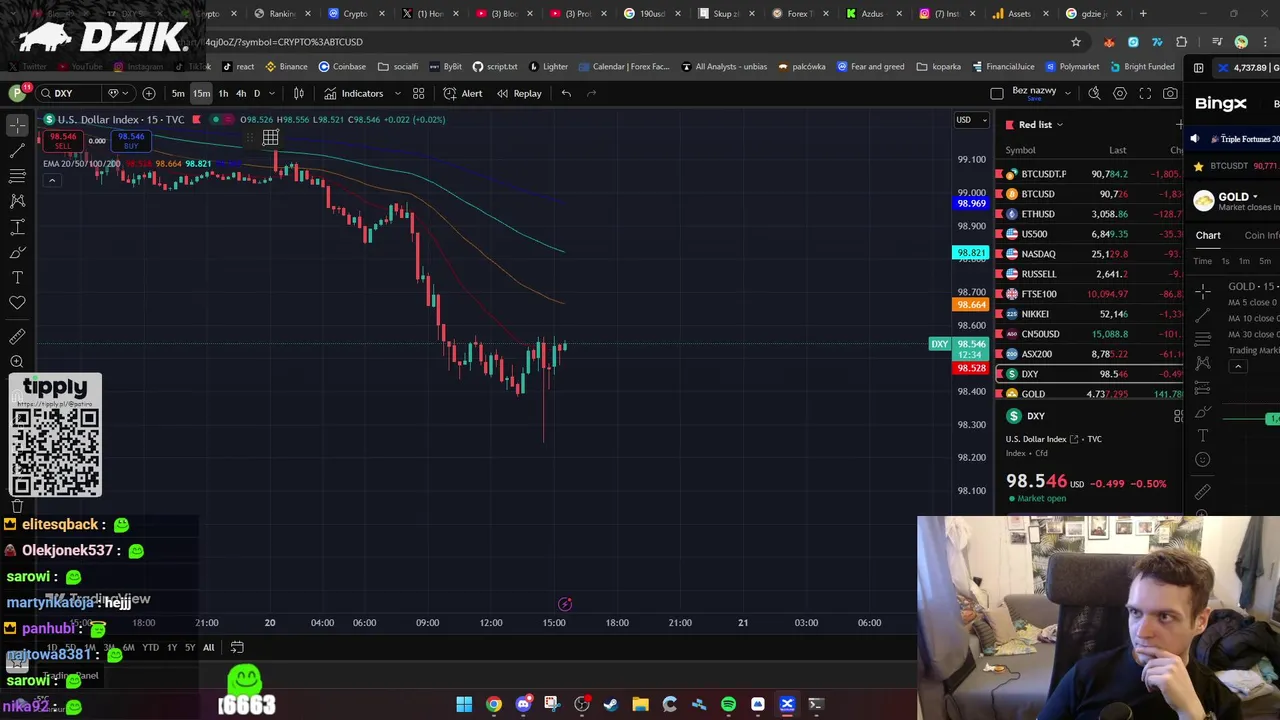The width and height of the screenshot is (1280, 720).
Task: Open File Explorer from the taskbar
Action: 640,704
